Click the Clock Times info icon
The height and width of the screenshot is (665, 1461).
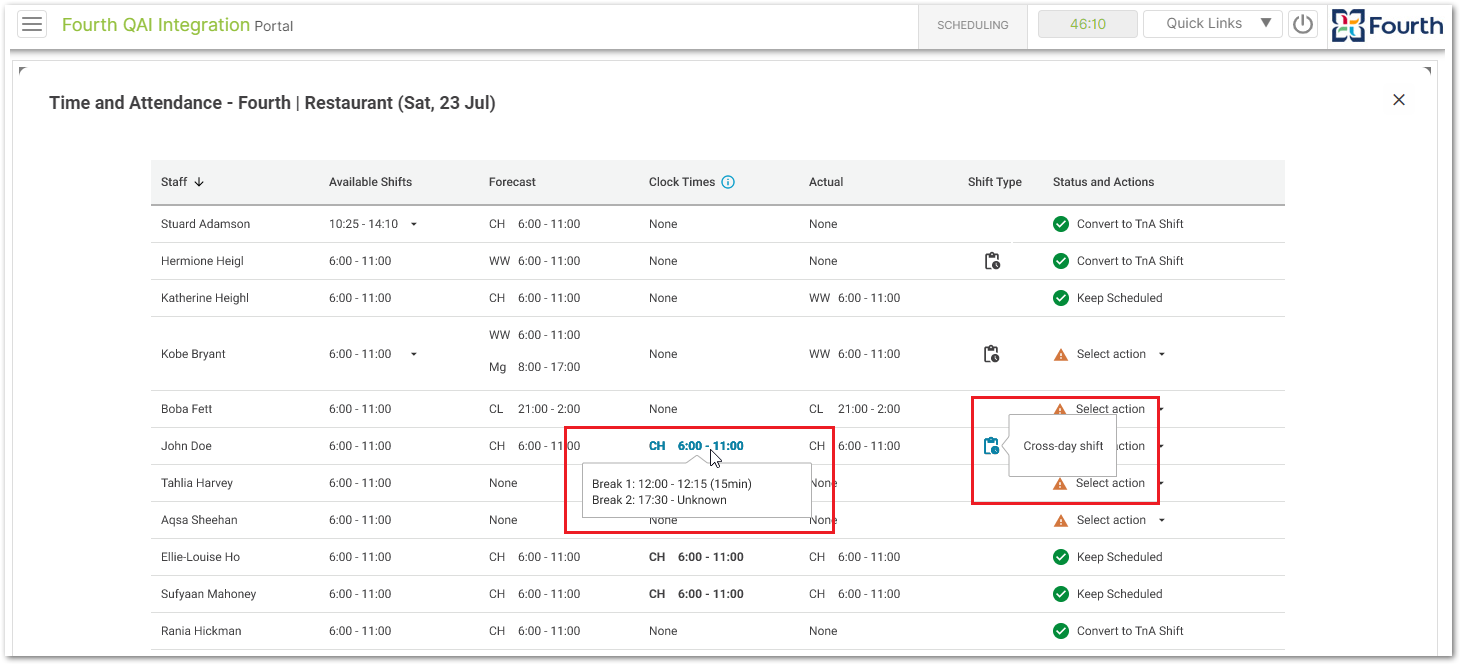coord(728,182)
